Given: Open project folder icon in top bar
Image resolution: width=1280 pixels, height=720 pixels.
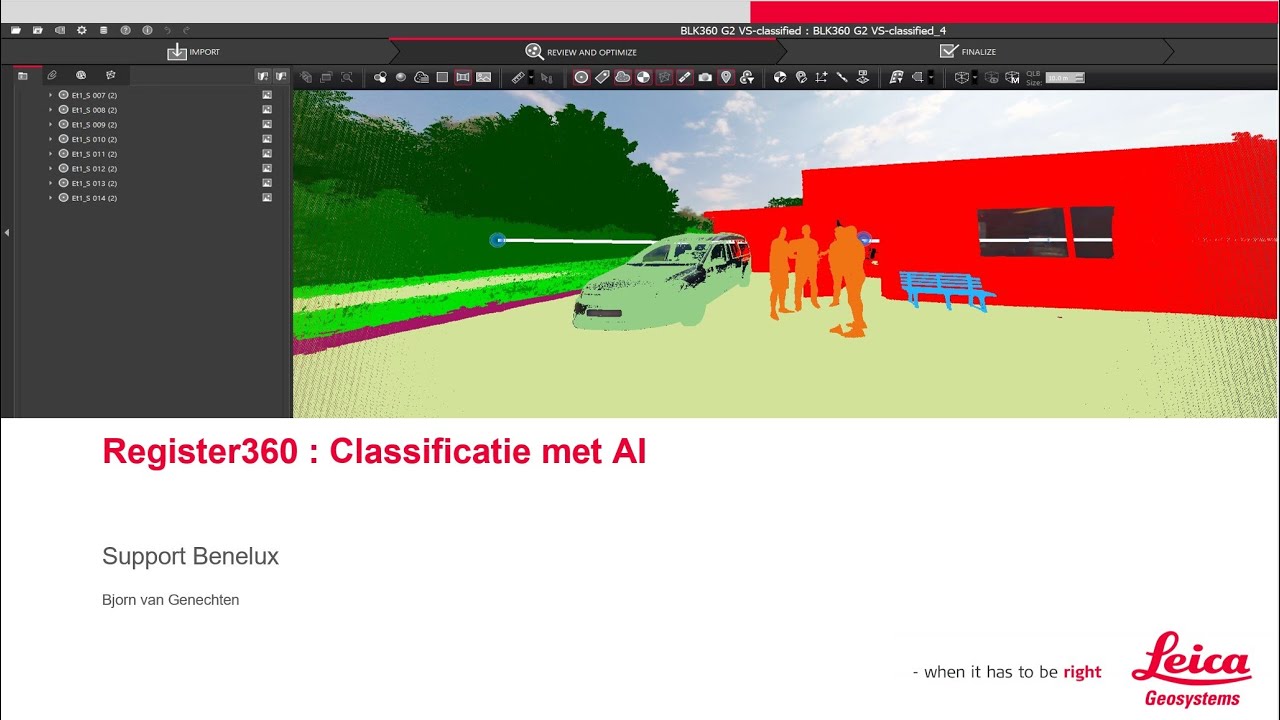Looking at the screenshot, I should (16, 30).
